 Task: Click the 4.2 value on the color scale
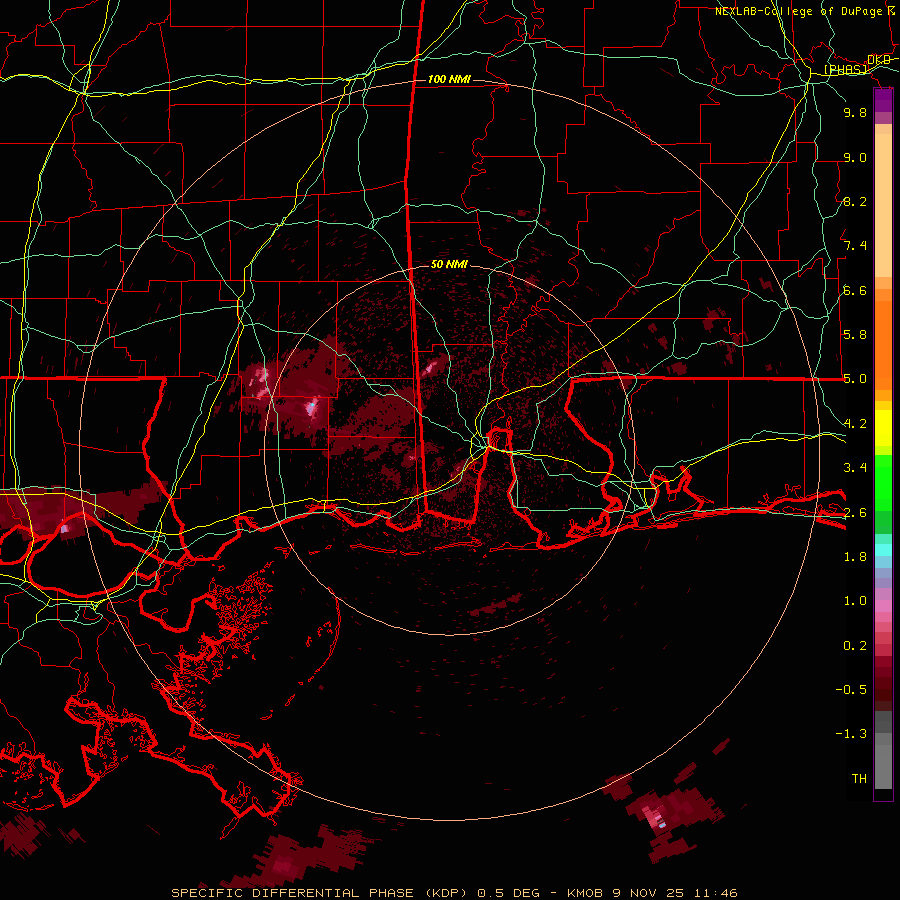(x=855, y=424)
